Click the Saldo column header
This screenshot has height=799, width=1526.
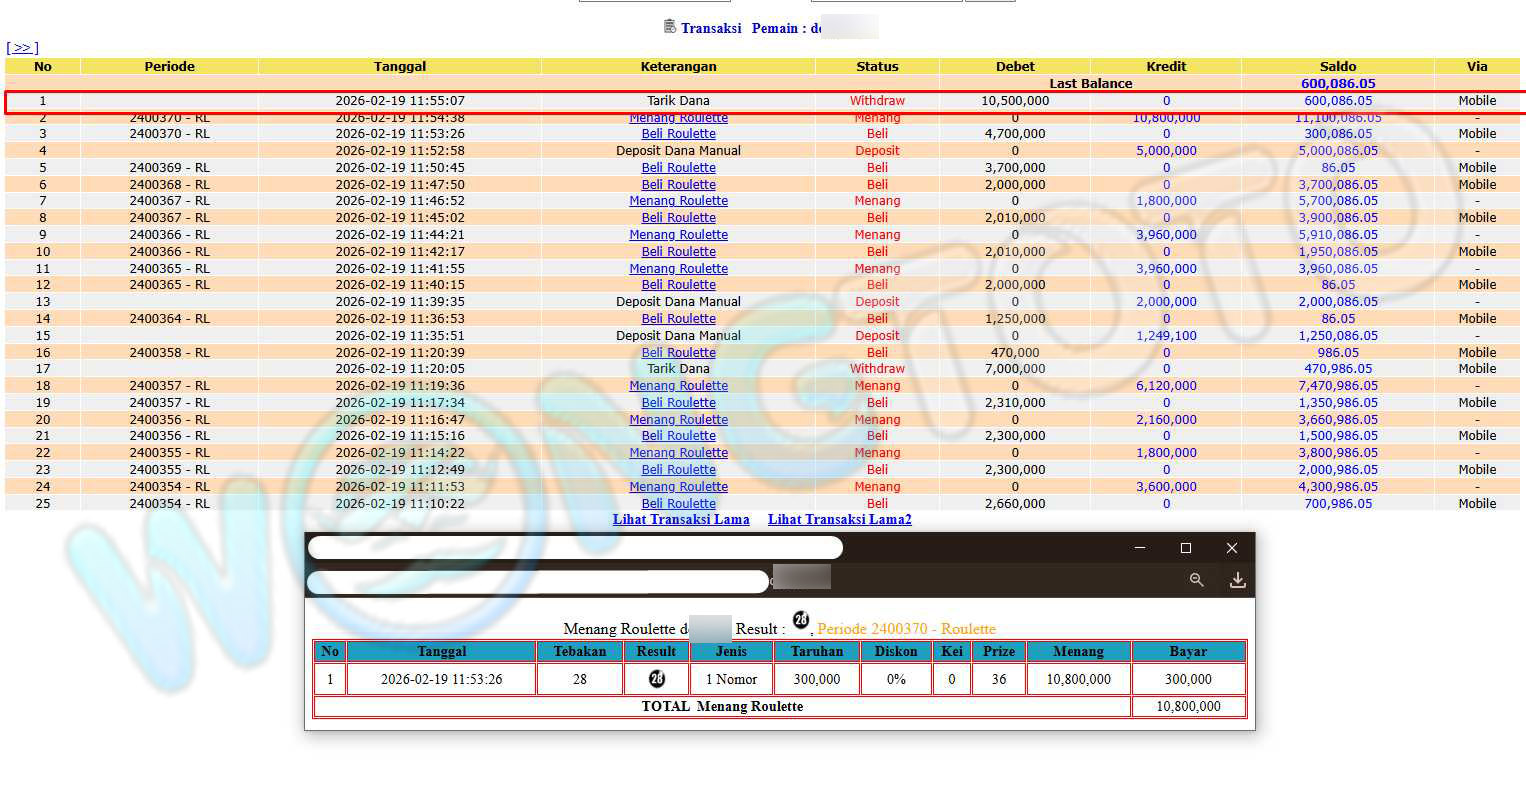tap(1337, 66)
